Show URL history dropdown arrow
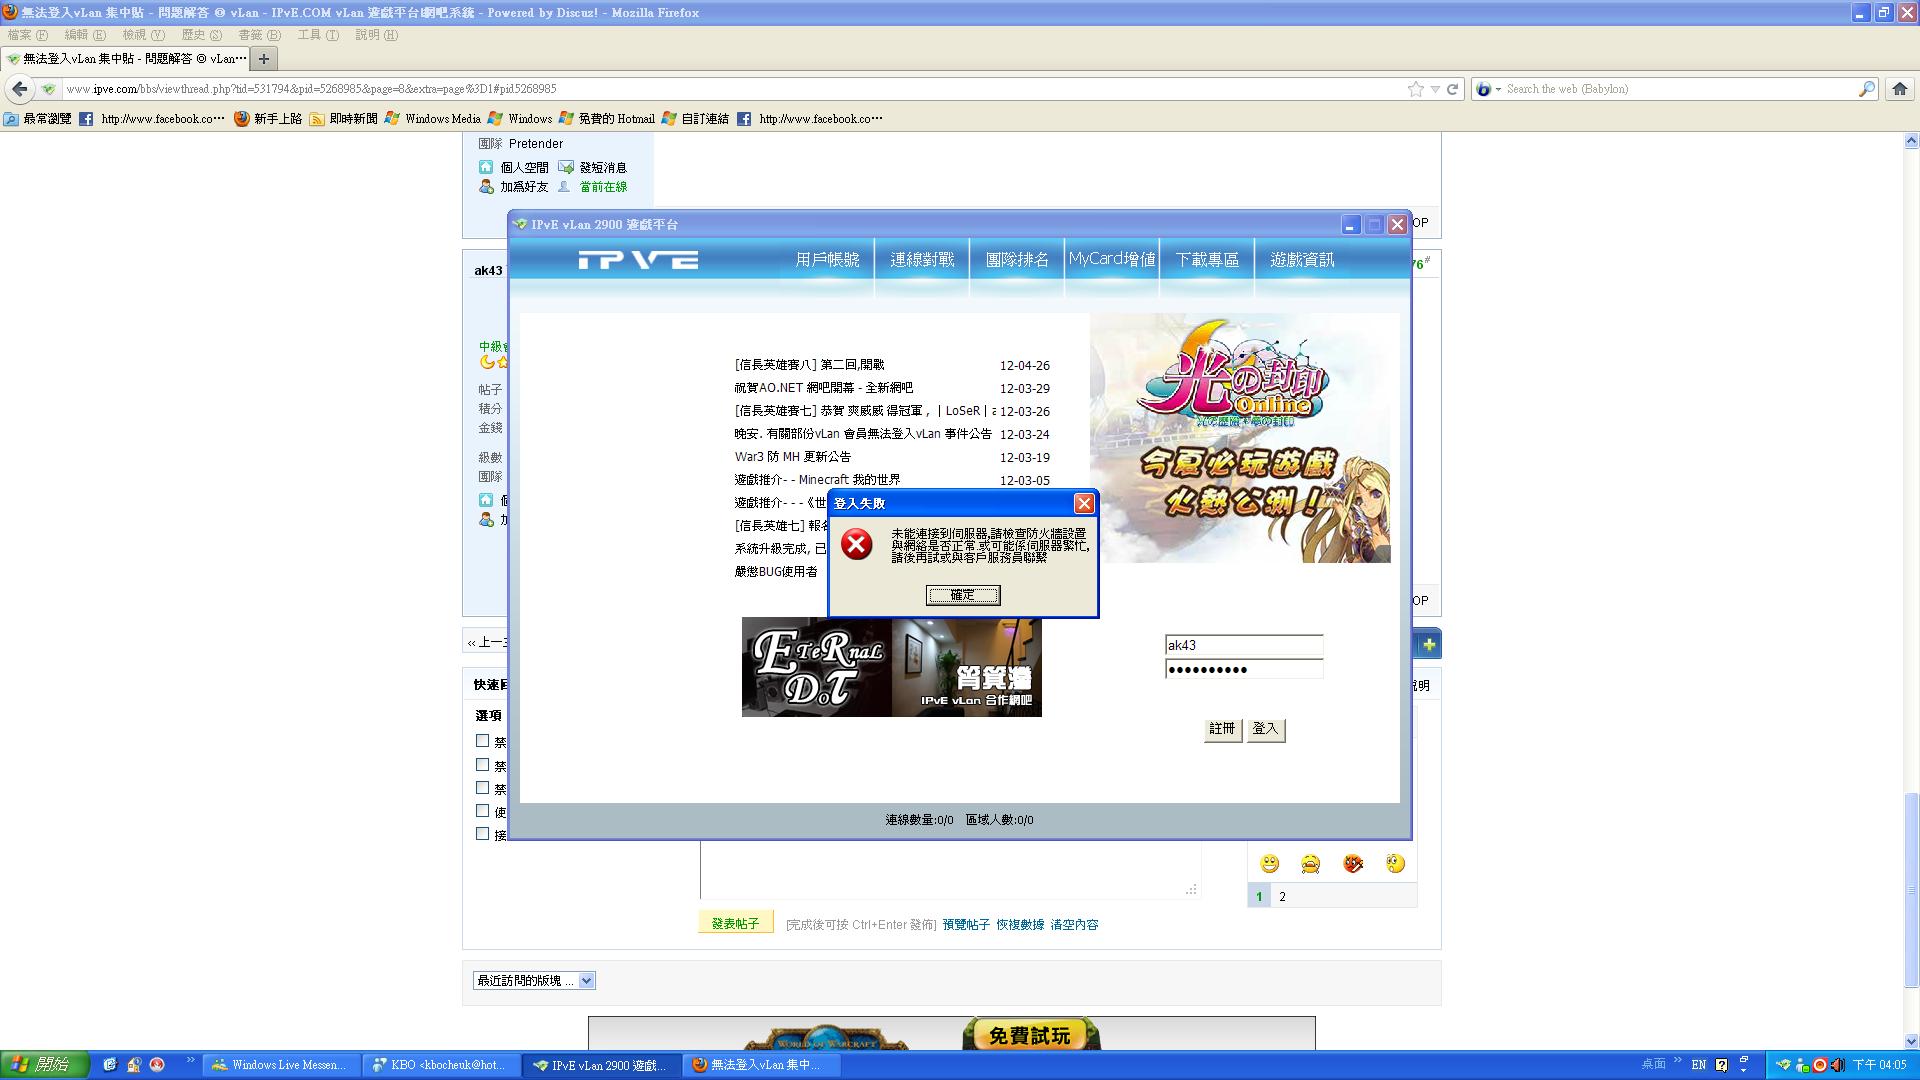The image size is (1920, 1080). tap(1435, 89)
